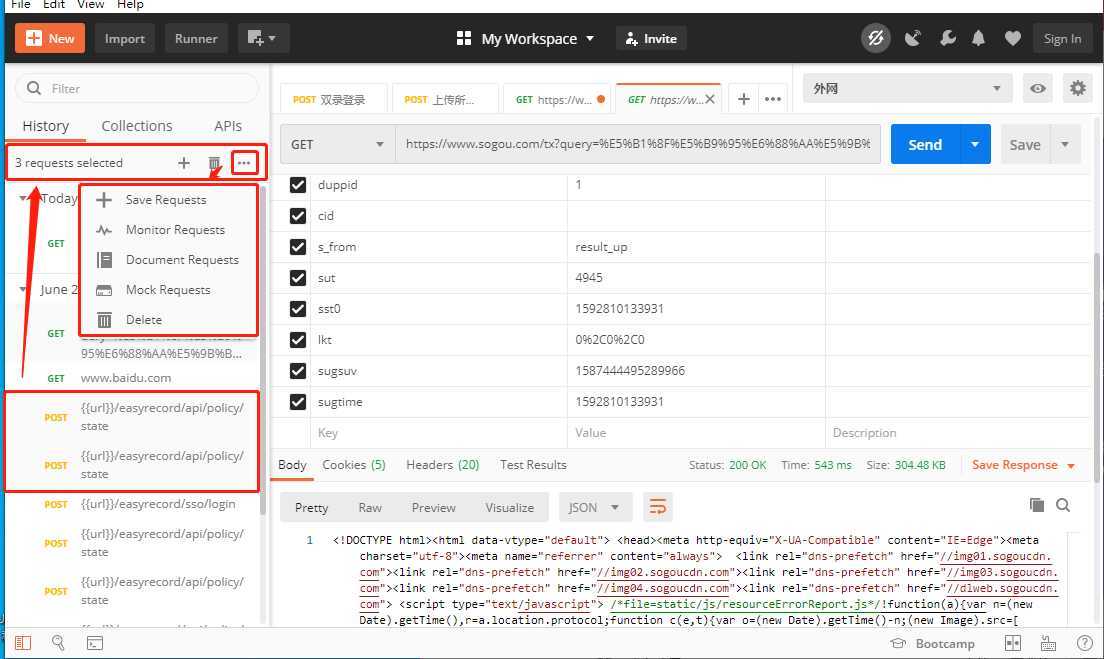Open the Cookies (5) response tab
The image size is (1104, 659).
tap(353, 465)
